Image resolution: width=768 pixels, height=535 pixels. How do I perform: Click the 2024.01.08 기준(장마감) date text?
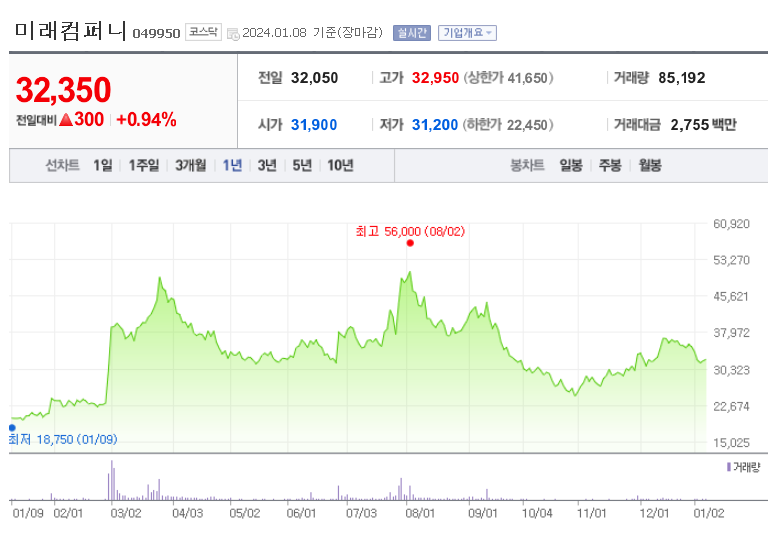(x=312, y=33)
